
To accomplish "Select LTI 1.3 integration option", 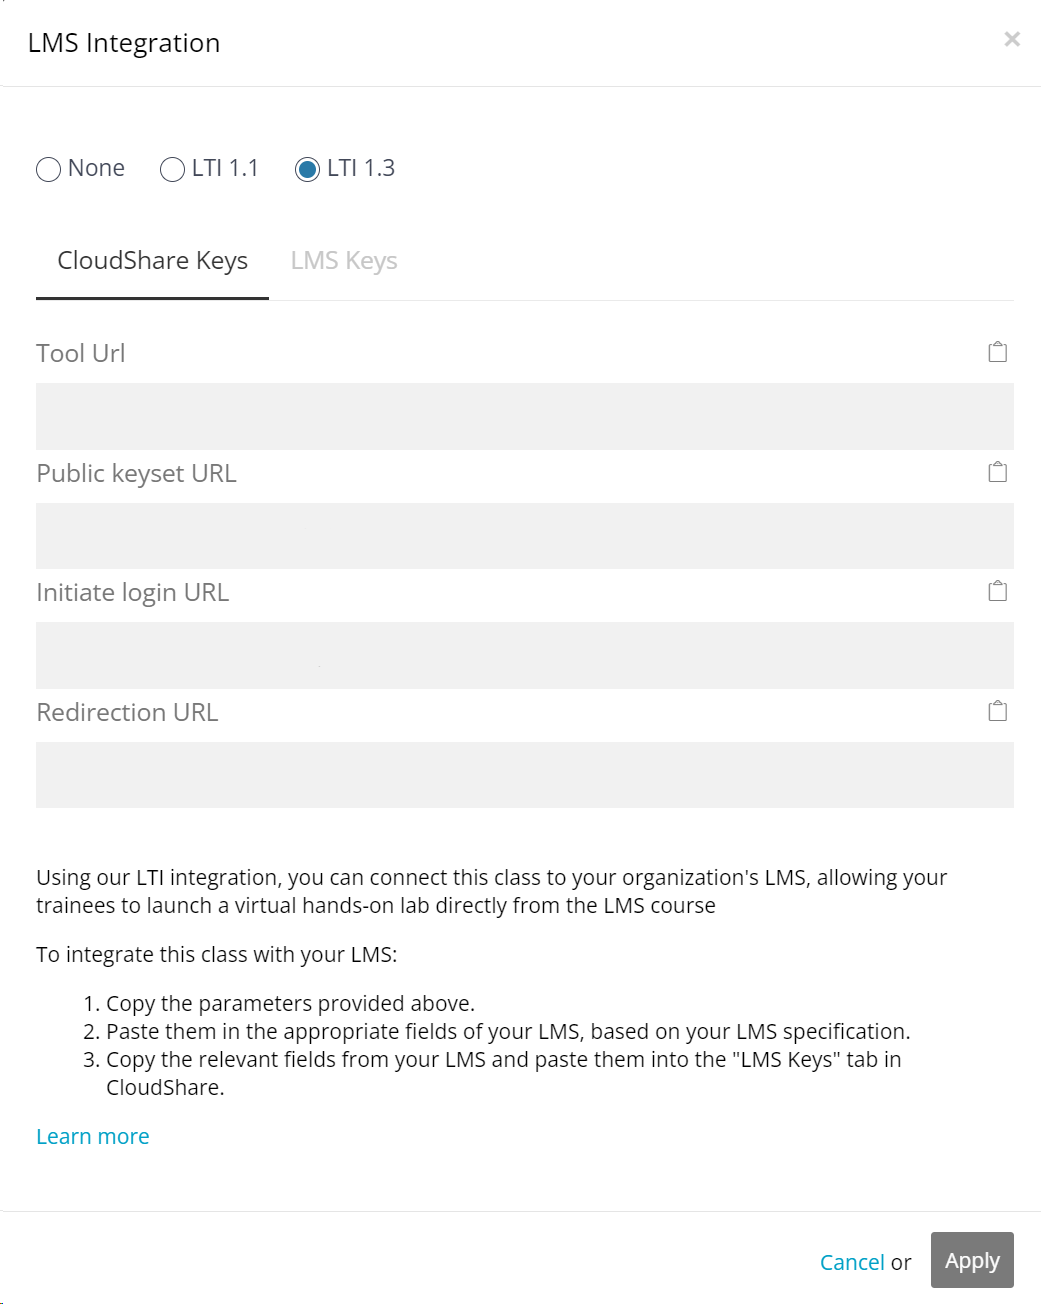I will coord(307,169).
